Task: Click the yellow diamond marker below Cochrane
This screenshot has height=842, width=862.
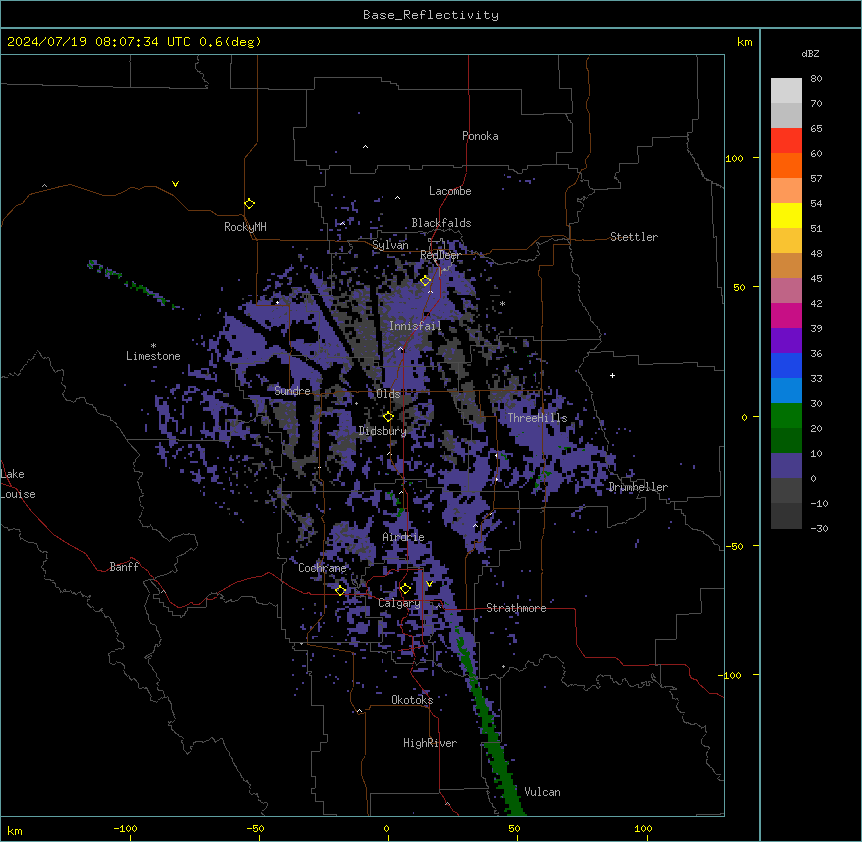Action: tap(340, 590)
